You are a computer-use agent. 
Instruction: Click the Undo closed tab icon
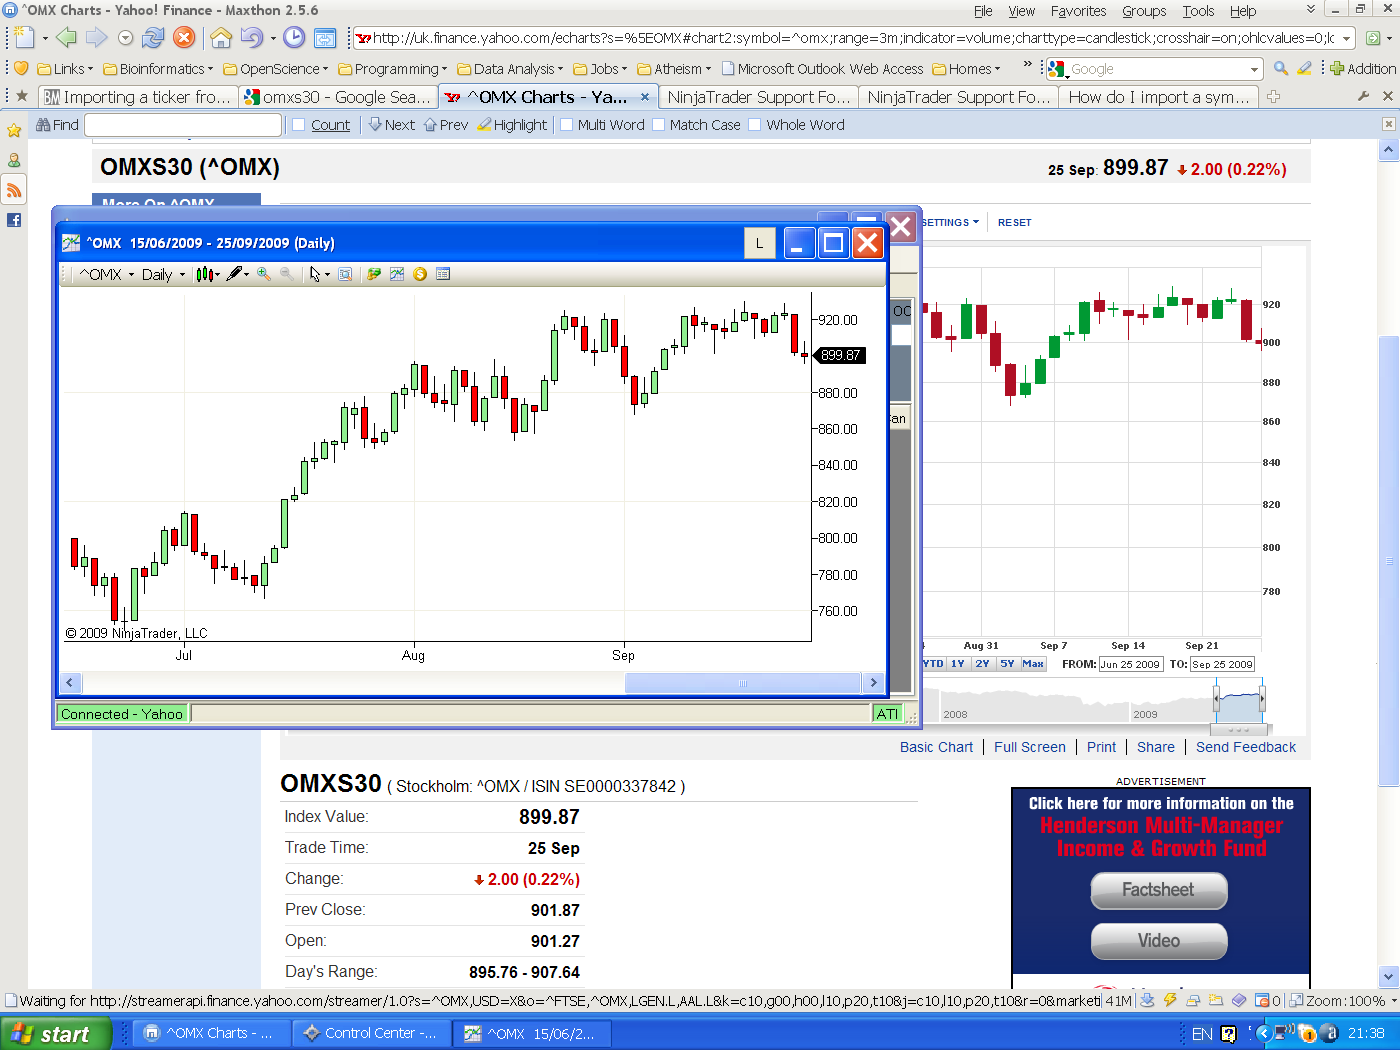point(251,38)
